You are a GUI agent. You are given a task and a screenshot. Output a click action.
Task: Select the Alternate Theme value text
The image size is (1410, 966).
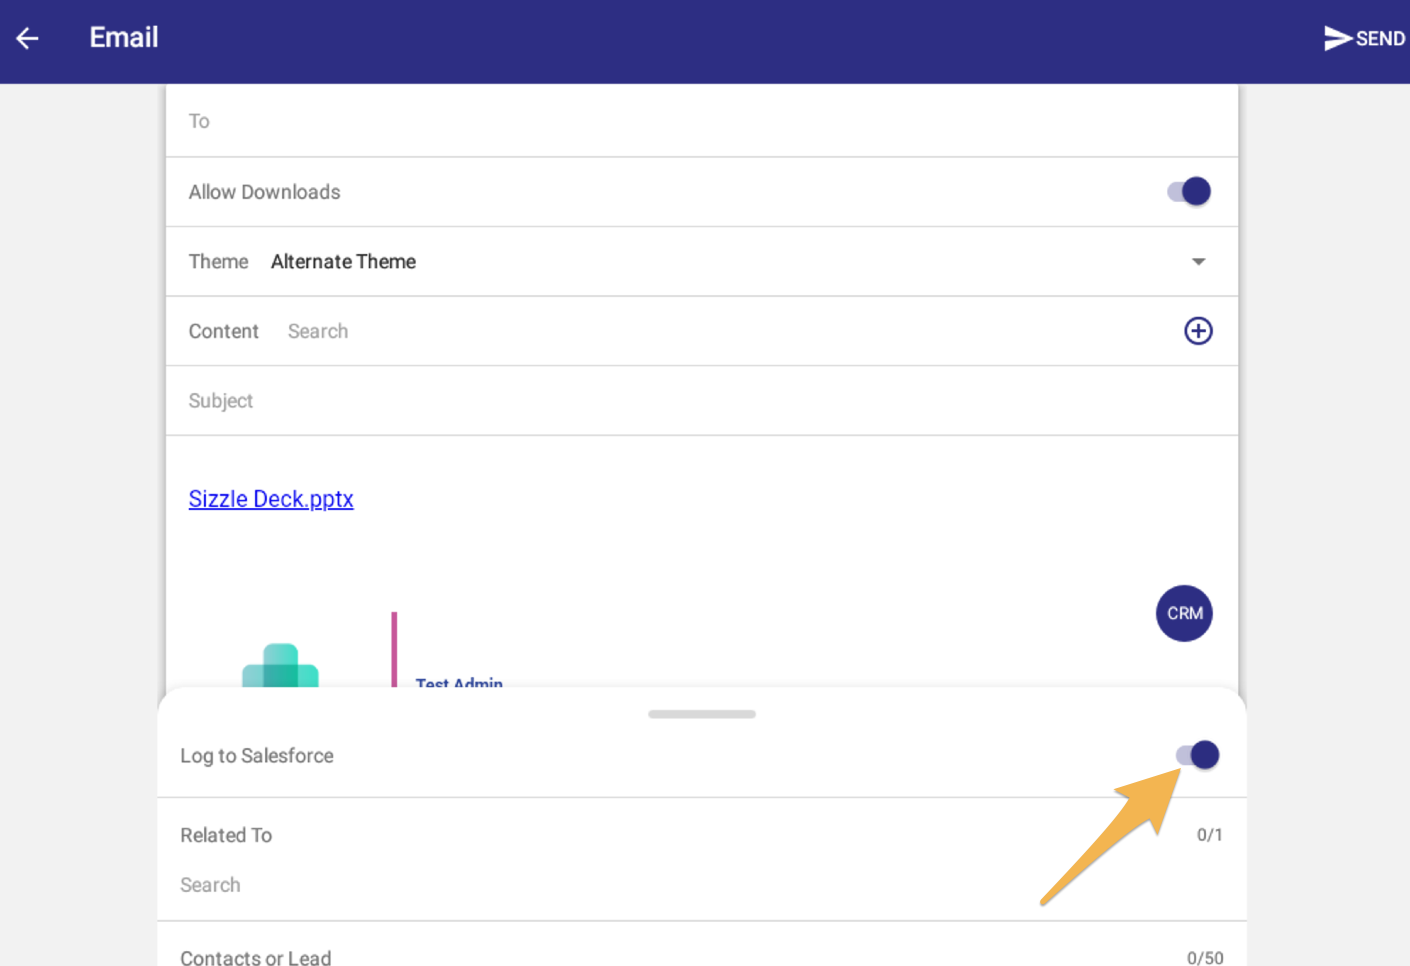[343, 262]
